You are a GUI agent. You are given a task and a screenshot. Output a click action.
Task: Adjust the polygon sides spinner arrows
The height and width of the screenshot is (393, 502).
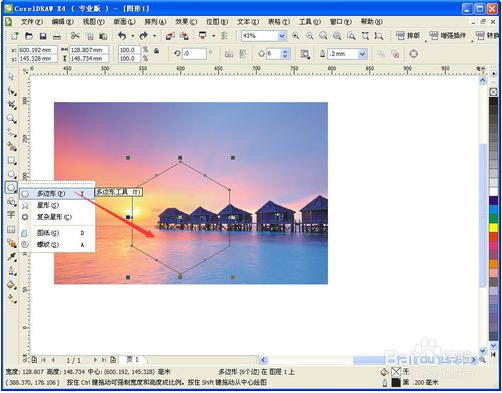pos(285,54)
